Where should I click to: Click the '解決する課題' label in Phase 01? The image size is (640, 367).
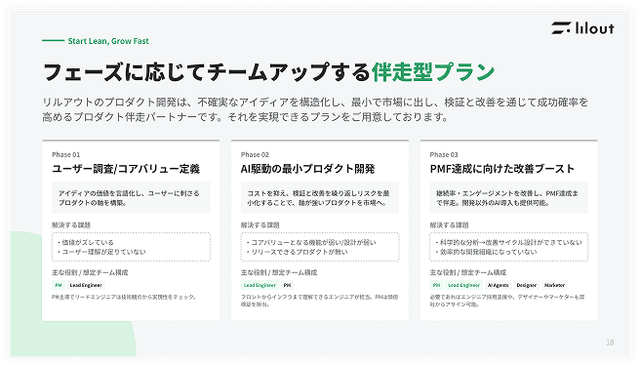click(71, 225)
